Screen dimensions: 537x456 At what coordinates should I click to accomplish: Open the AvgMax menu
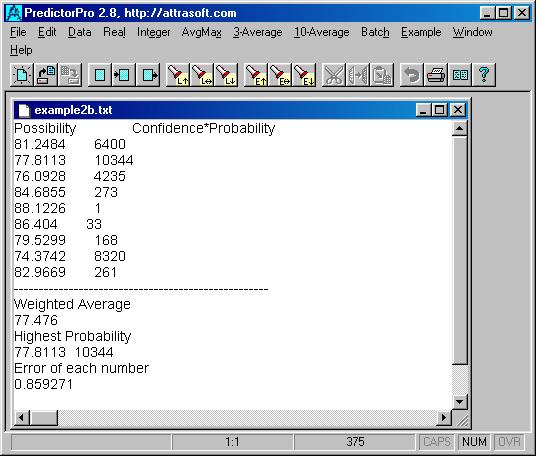click(201, 32)
